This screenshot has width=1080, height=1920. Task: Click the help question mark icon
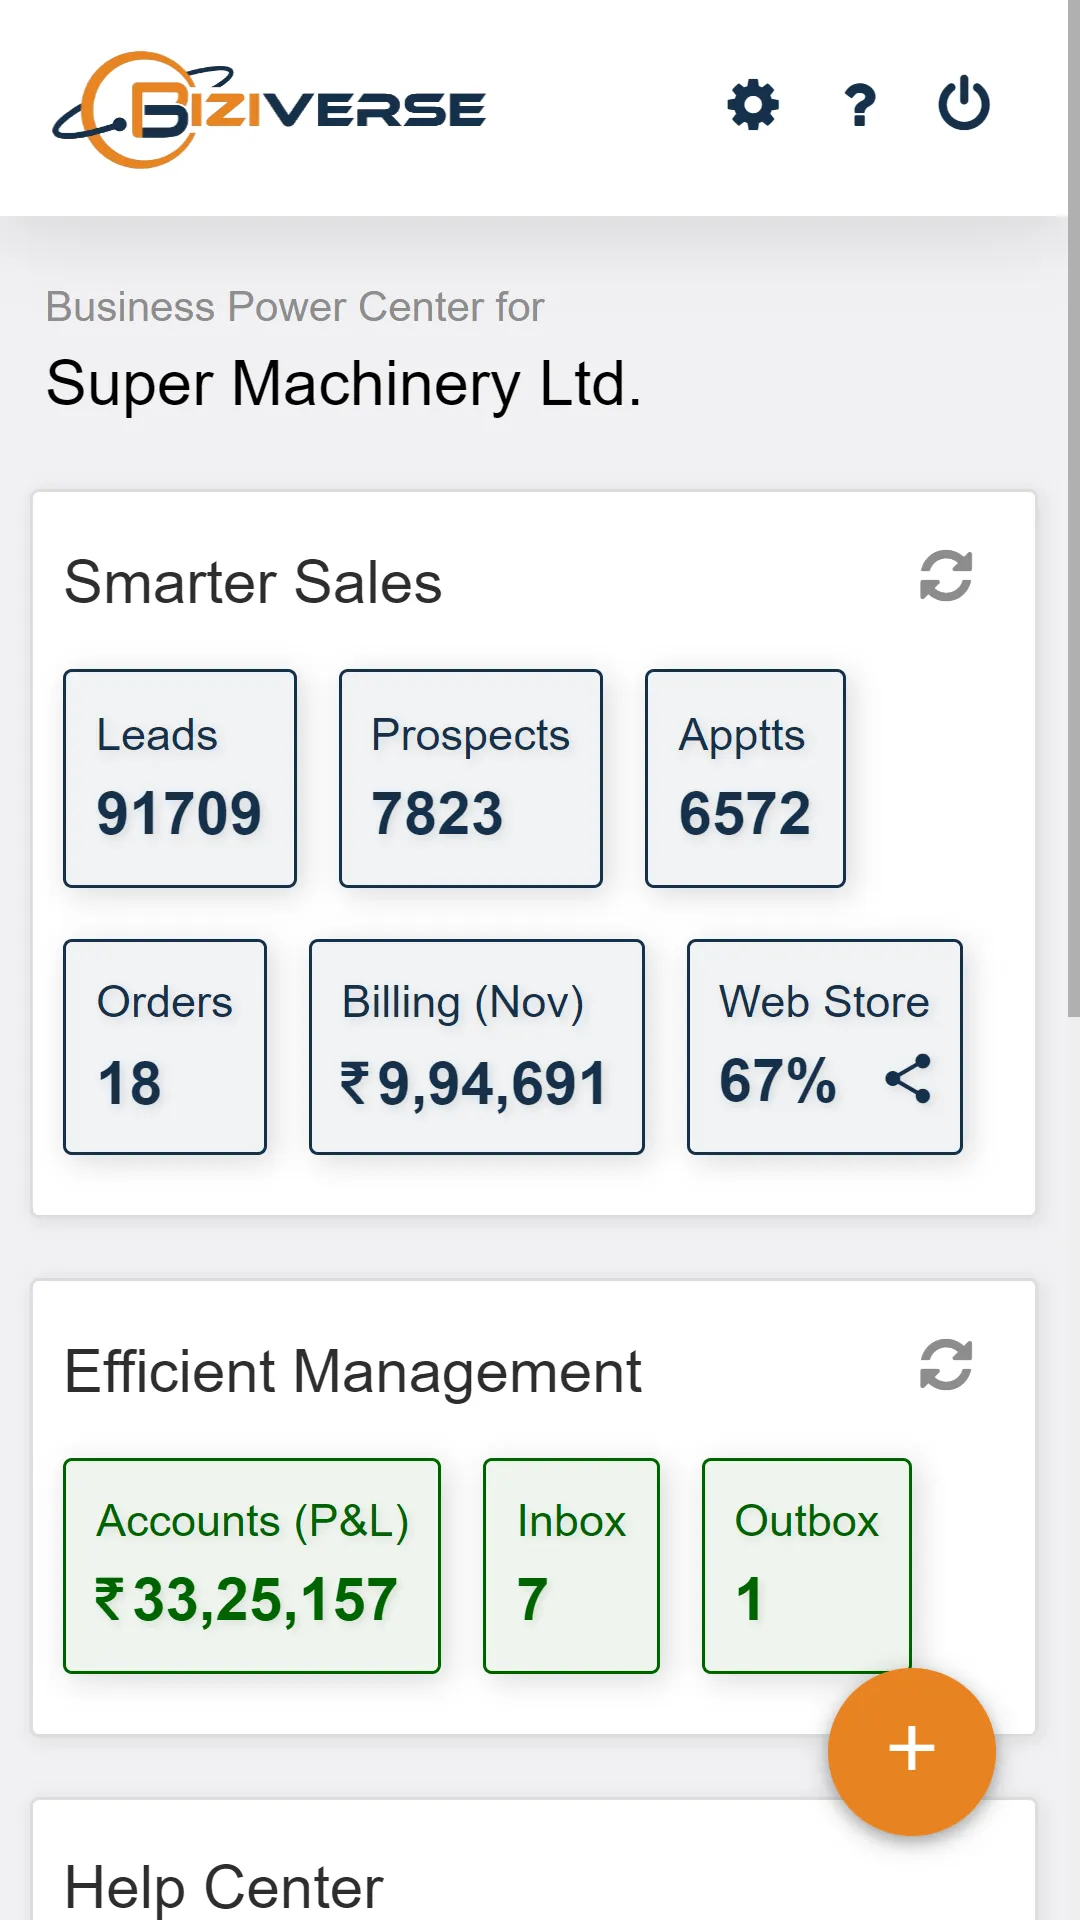pos(859,105)
